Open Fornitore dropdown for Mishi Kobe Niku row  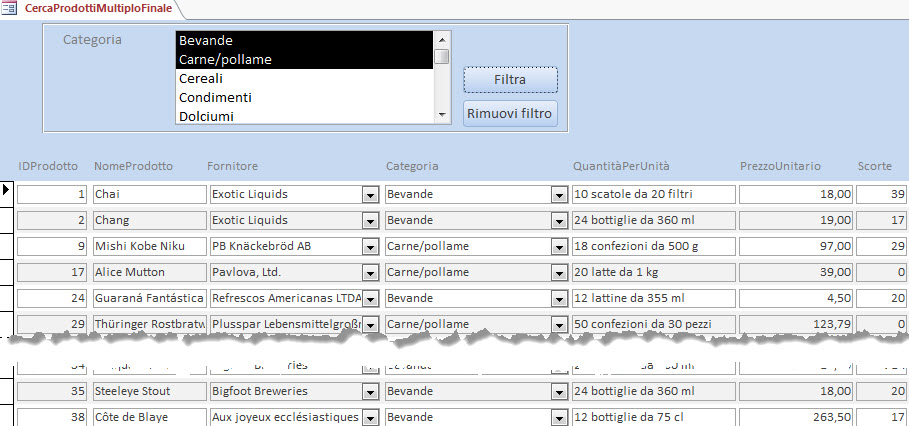point(370,247)
